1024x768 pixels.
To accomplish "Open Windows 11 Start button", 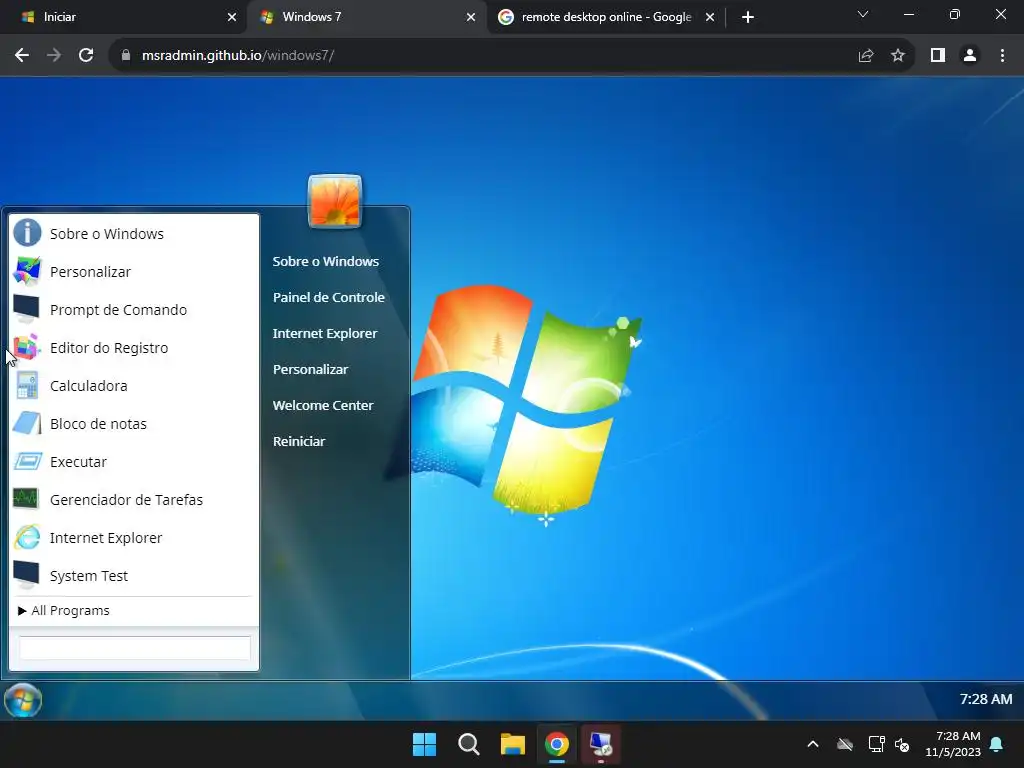I will 424,744.
